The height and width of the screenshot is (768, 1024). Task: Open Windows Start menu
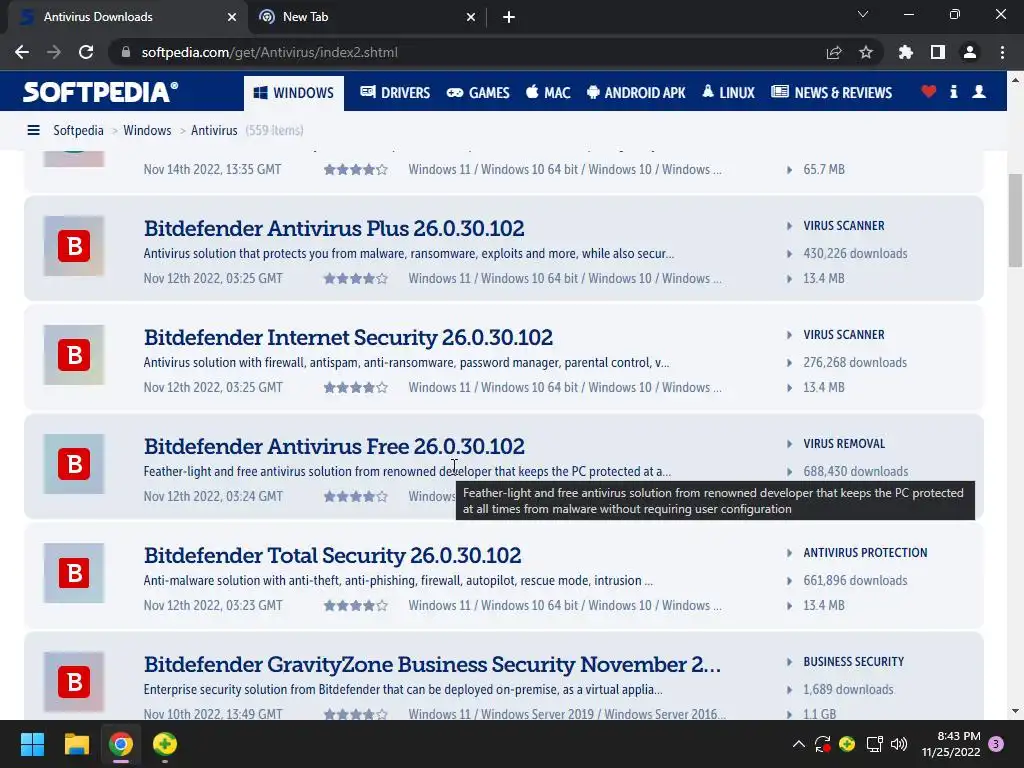(x=32, y=744)
